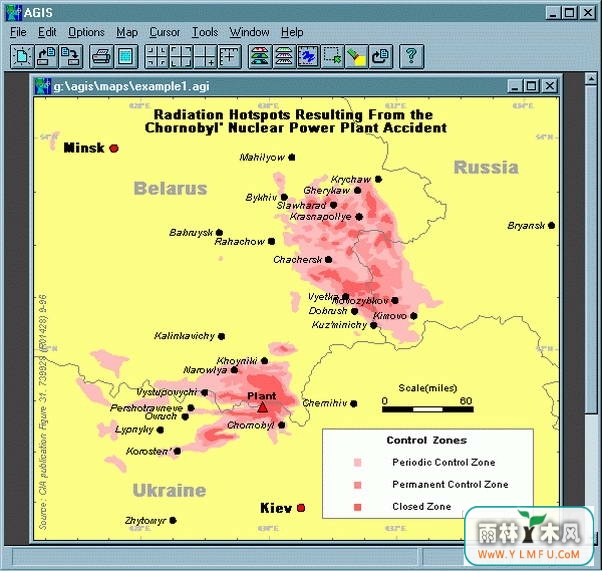Screen dimensions: 602x571
Task: Click the dashed rectangle selection icon
Action: (332, 56)
